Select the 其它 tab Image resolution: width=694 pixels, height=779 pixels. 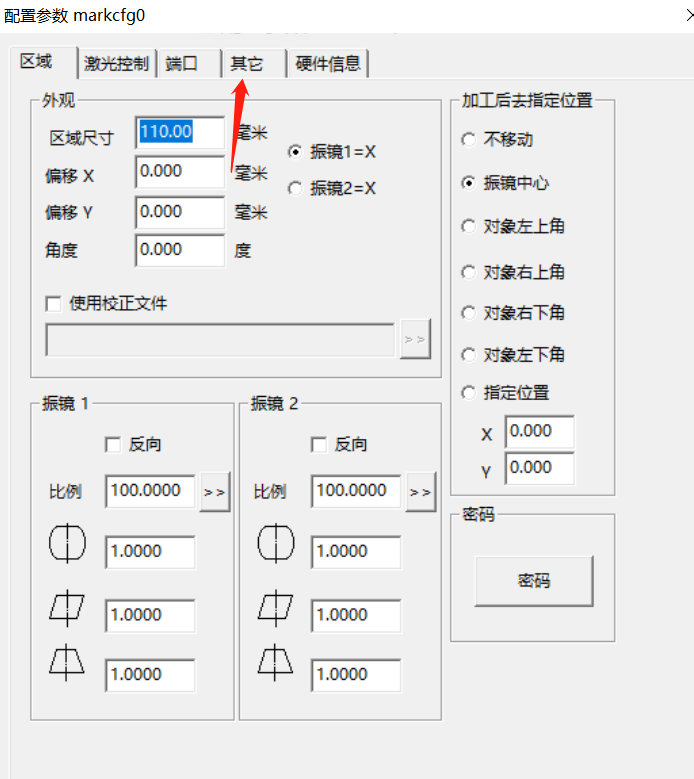click(255, 64)
